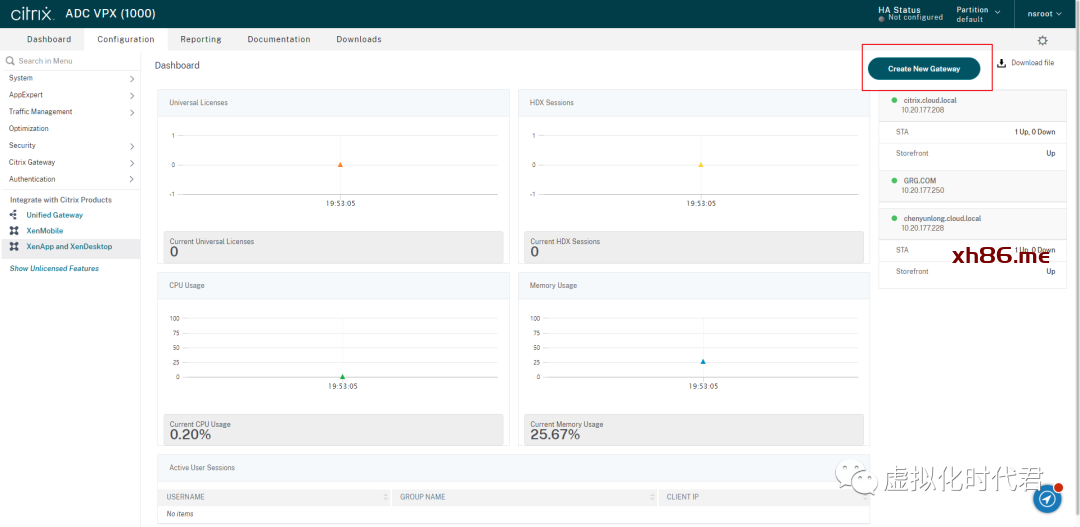This screenshot has height=527, width=1080.
Task: Click the Citrix Gateway menu label
Action: [x=32, y=163]
